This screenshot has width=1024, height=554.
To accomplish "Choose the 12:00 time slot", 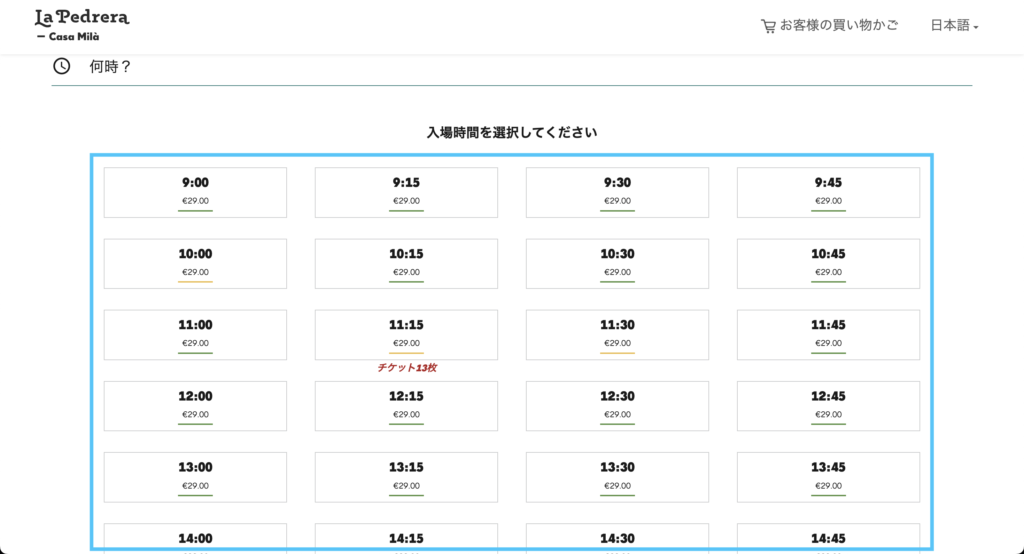I will (195, 405).
